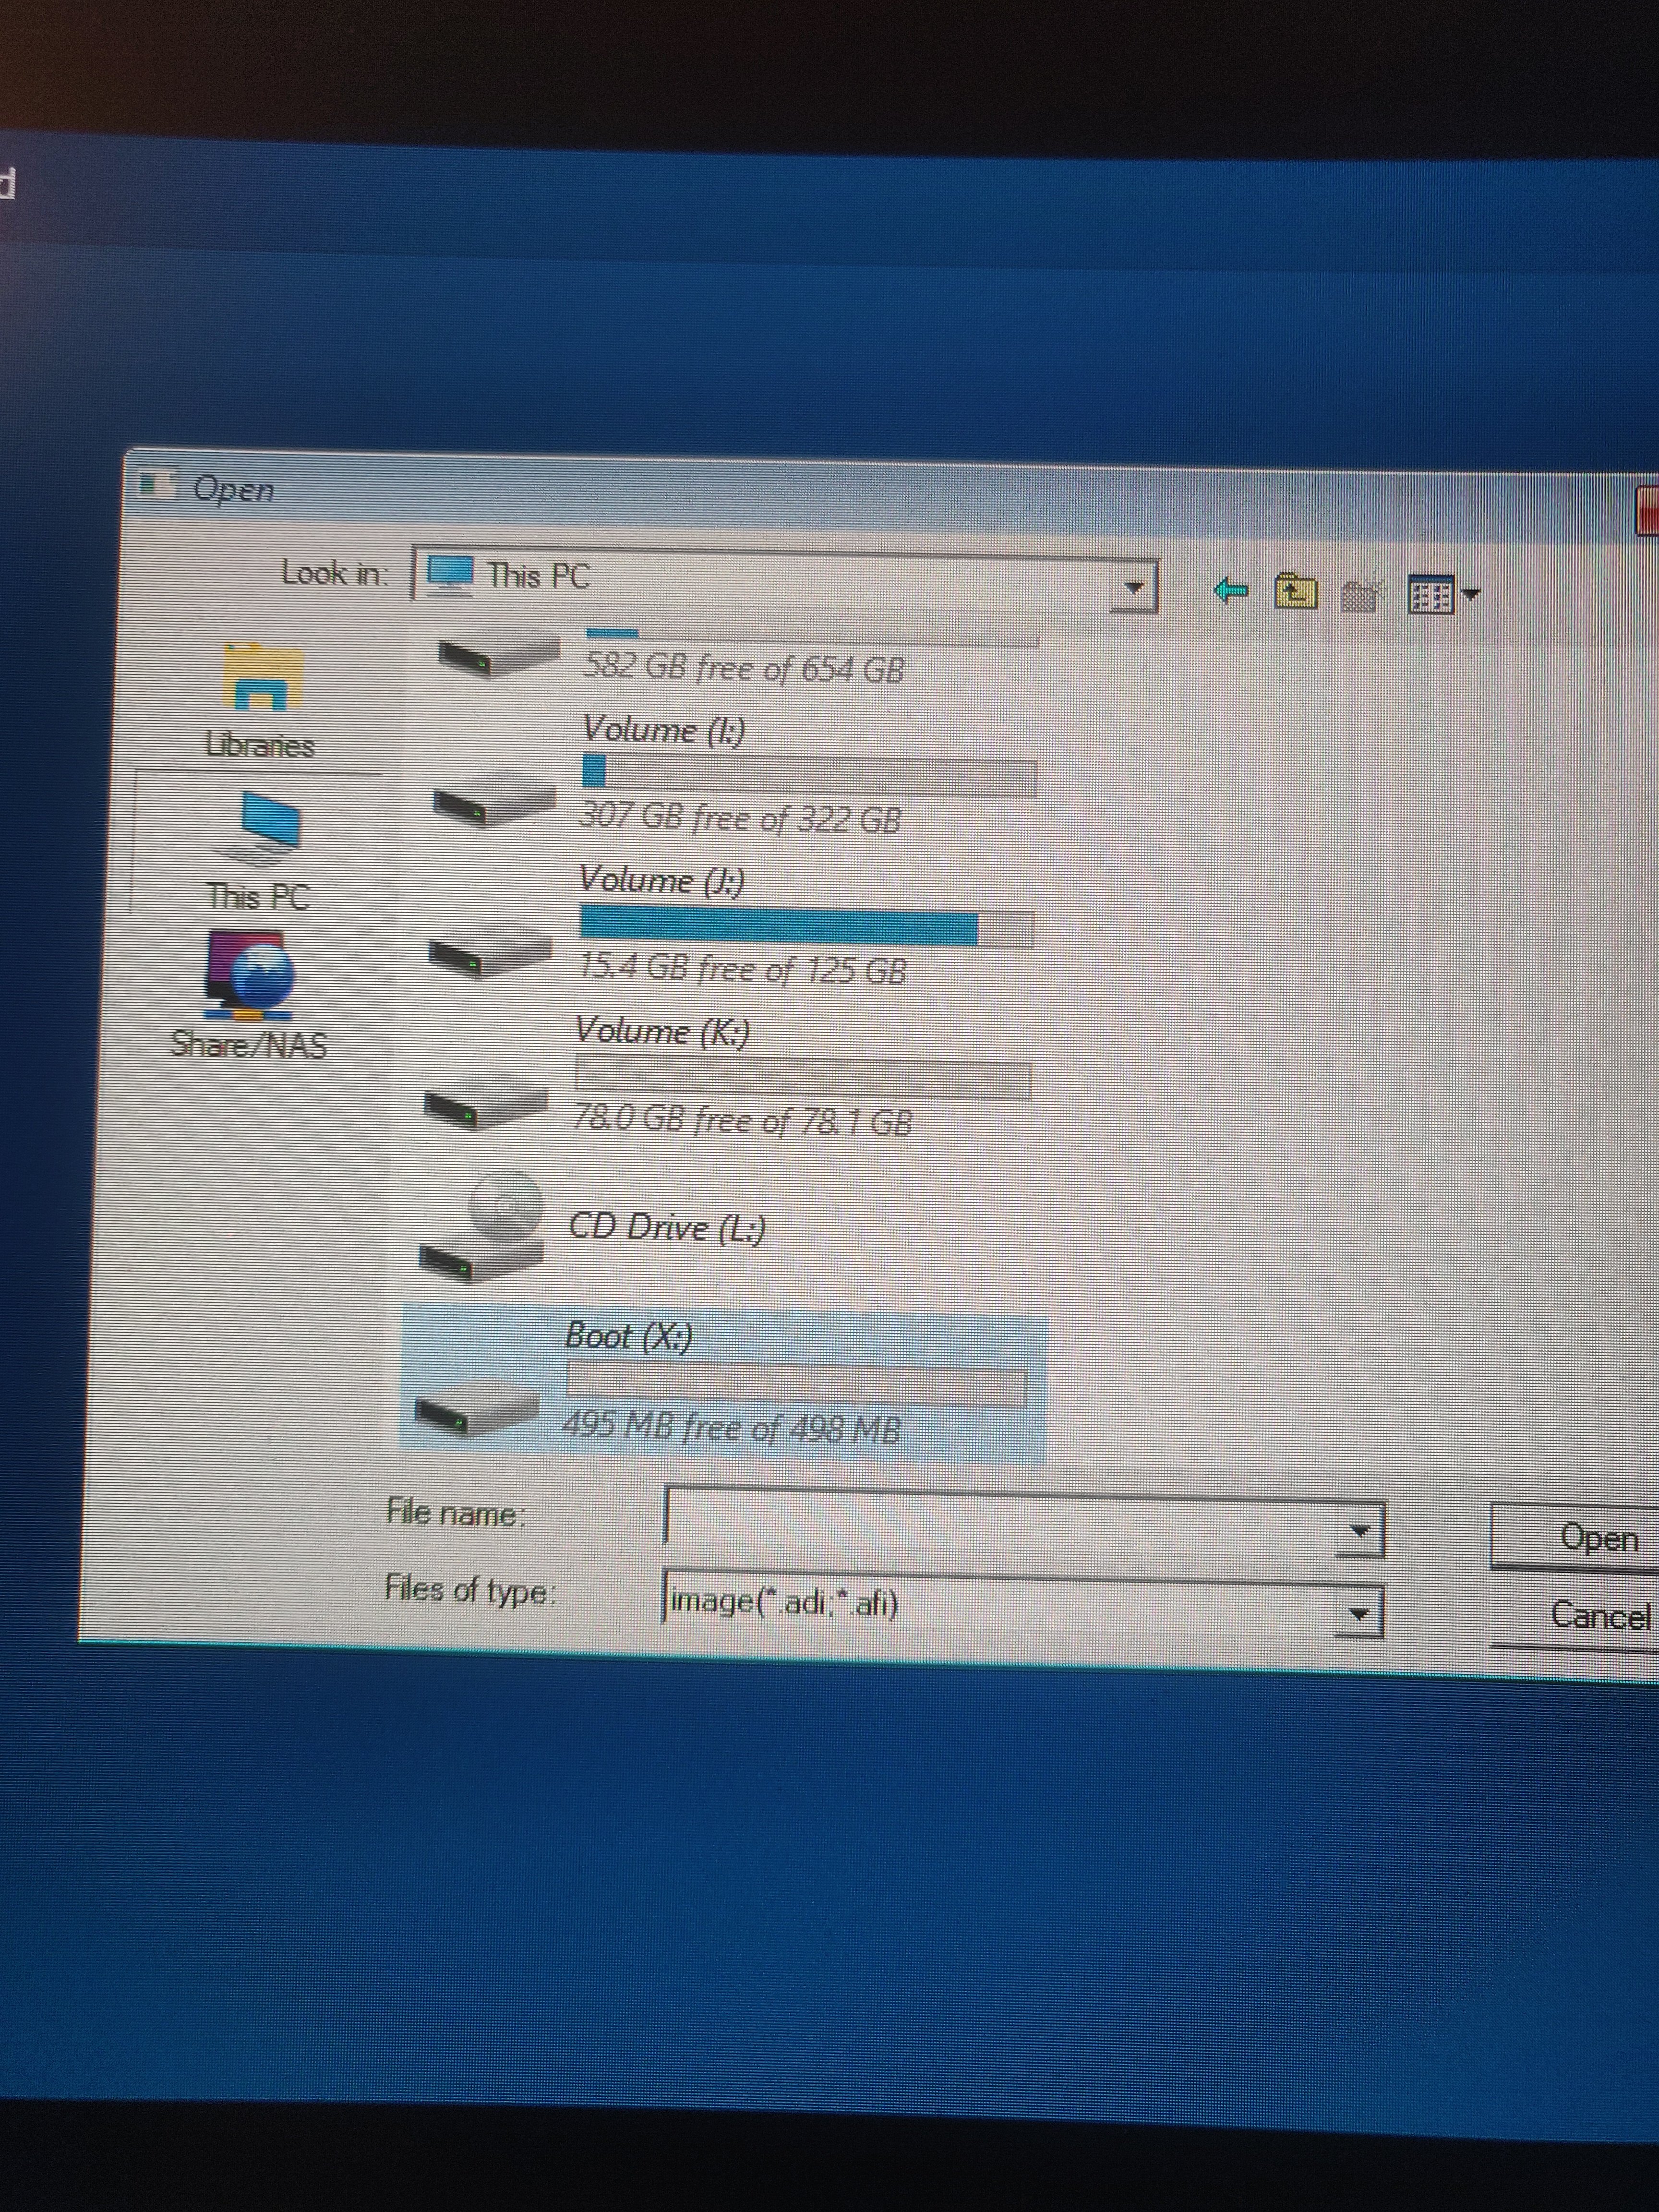Select Volume (K:) drive entry
Image resolution: width=1659 pixels, height=2212 pixels.
(661, 1033)
